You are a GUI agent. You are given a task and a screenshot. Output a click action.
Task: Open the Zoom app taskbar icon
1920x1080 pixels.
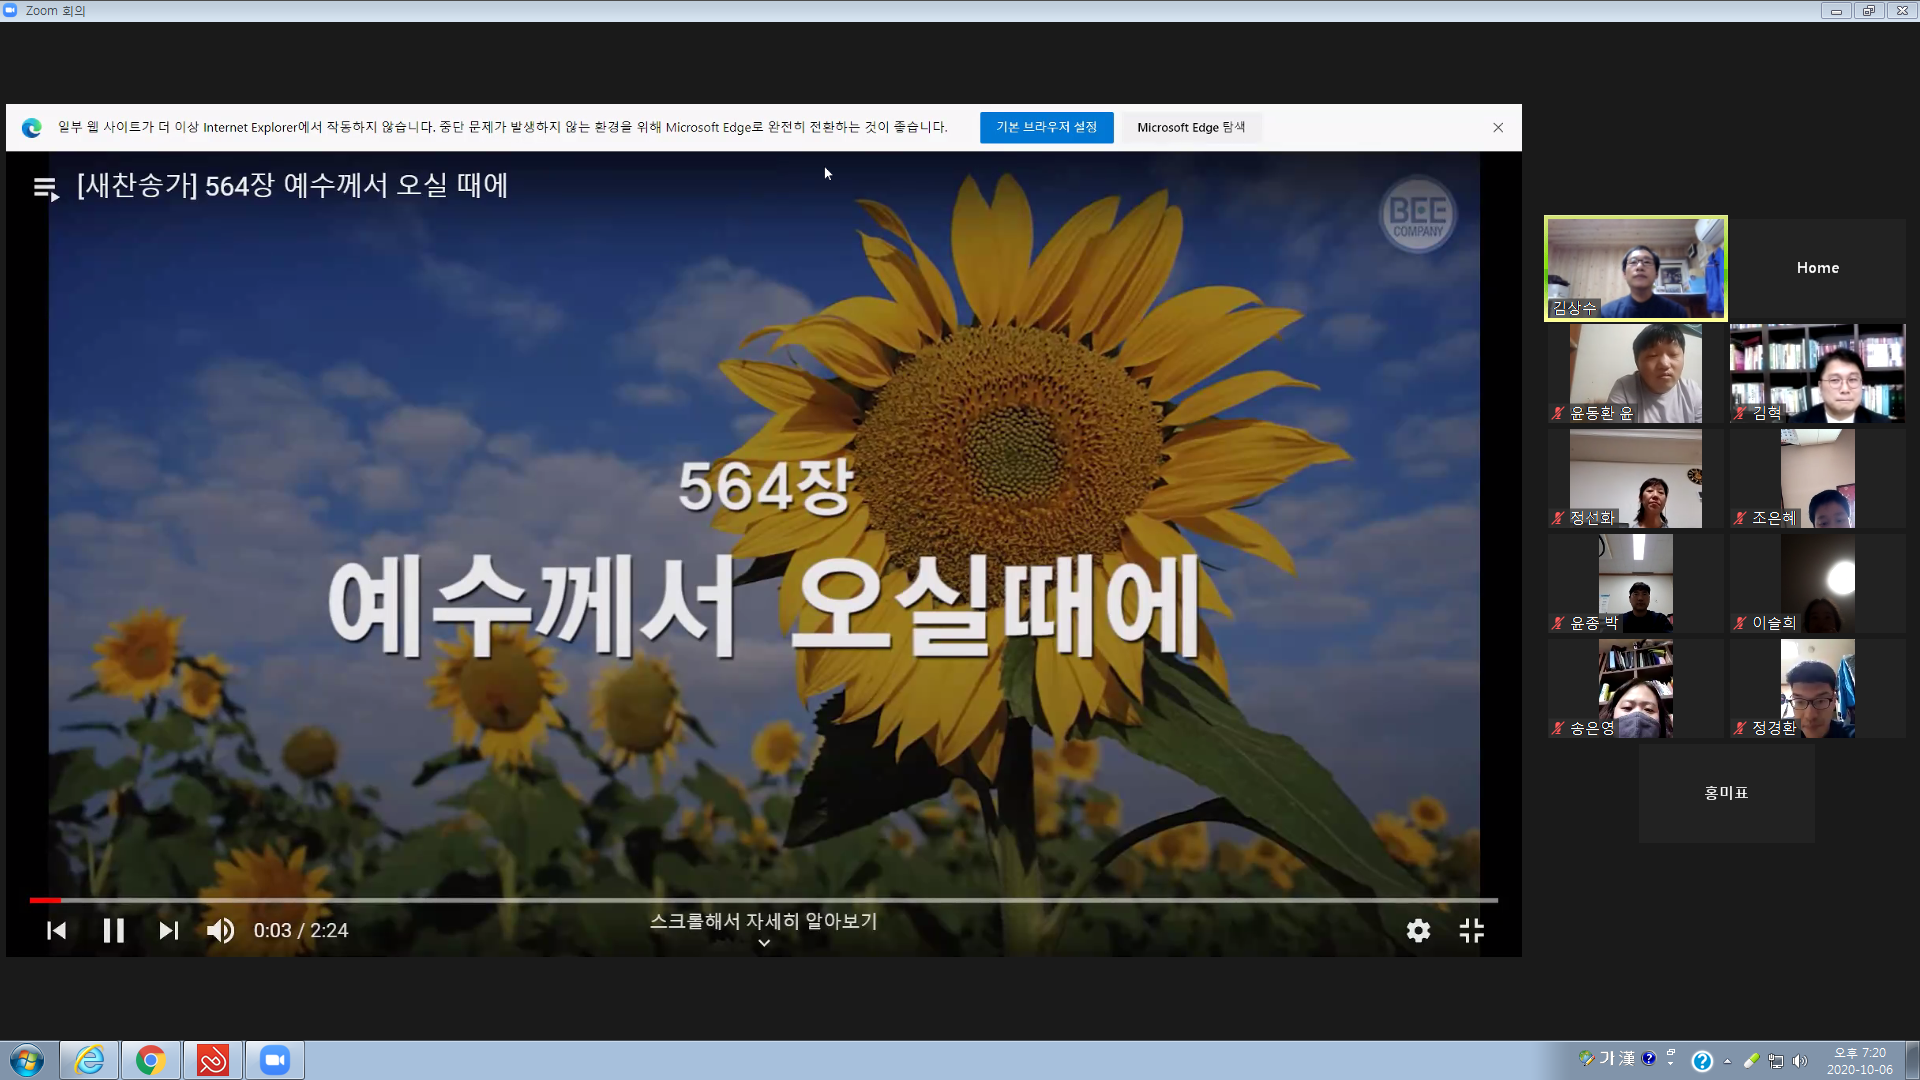[x=274, y=1060]
